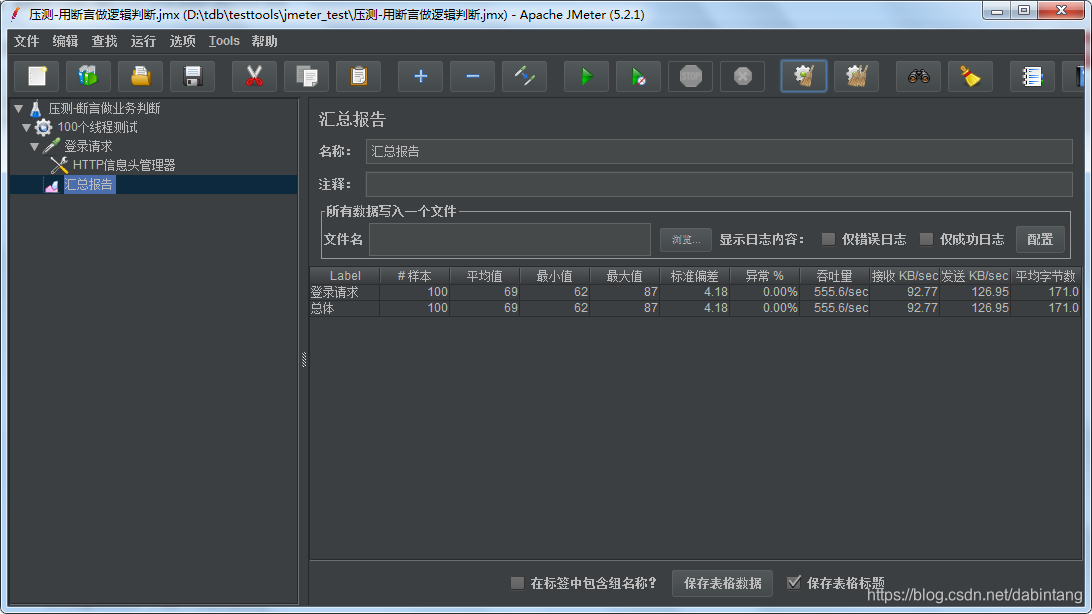Focus the 文件名 input field

[x=510, y=239]
